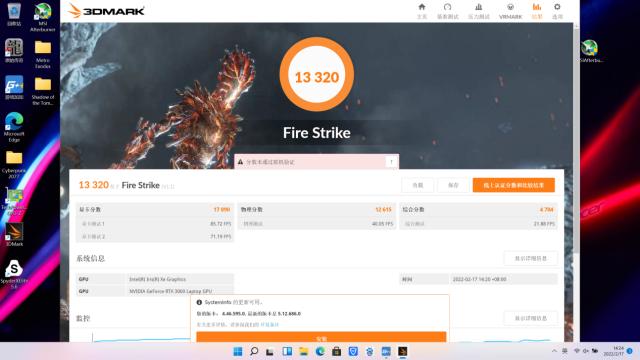This screenshot has width=640, height=360.
Task: Open Widgets from the taskbar
Action: click(287, 351)
